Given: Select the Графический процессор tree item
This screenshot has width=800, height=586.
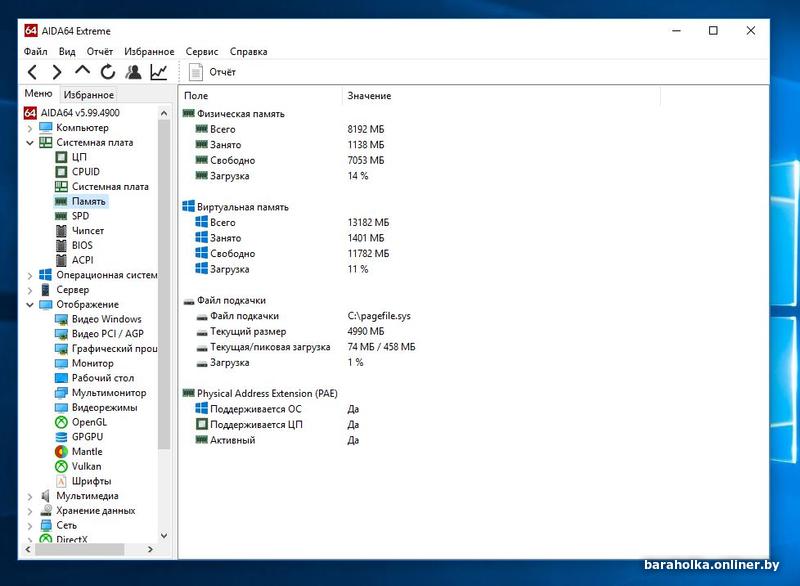Looking at the screenshot, I should pyautogui.click(x=114, y=349).
